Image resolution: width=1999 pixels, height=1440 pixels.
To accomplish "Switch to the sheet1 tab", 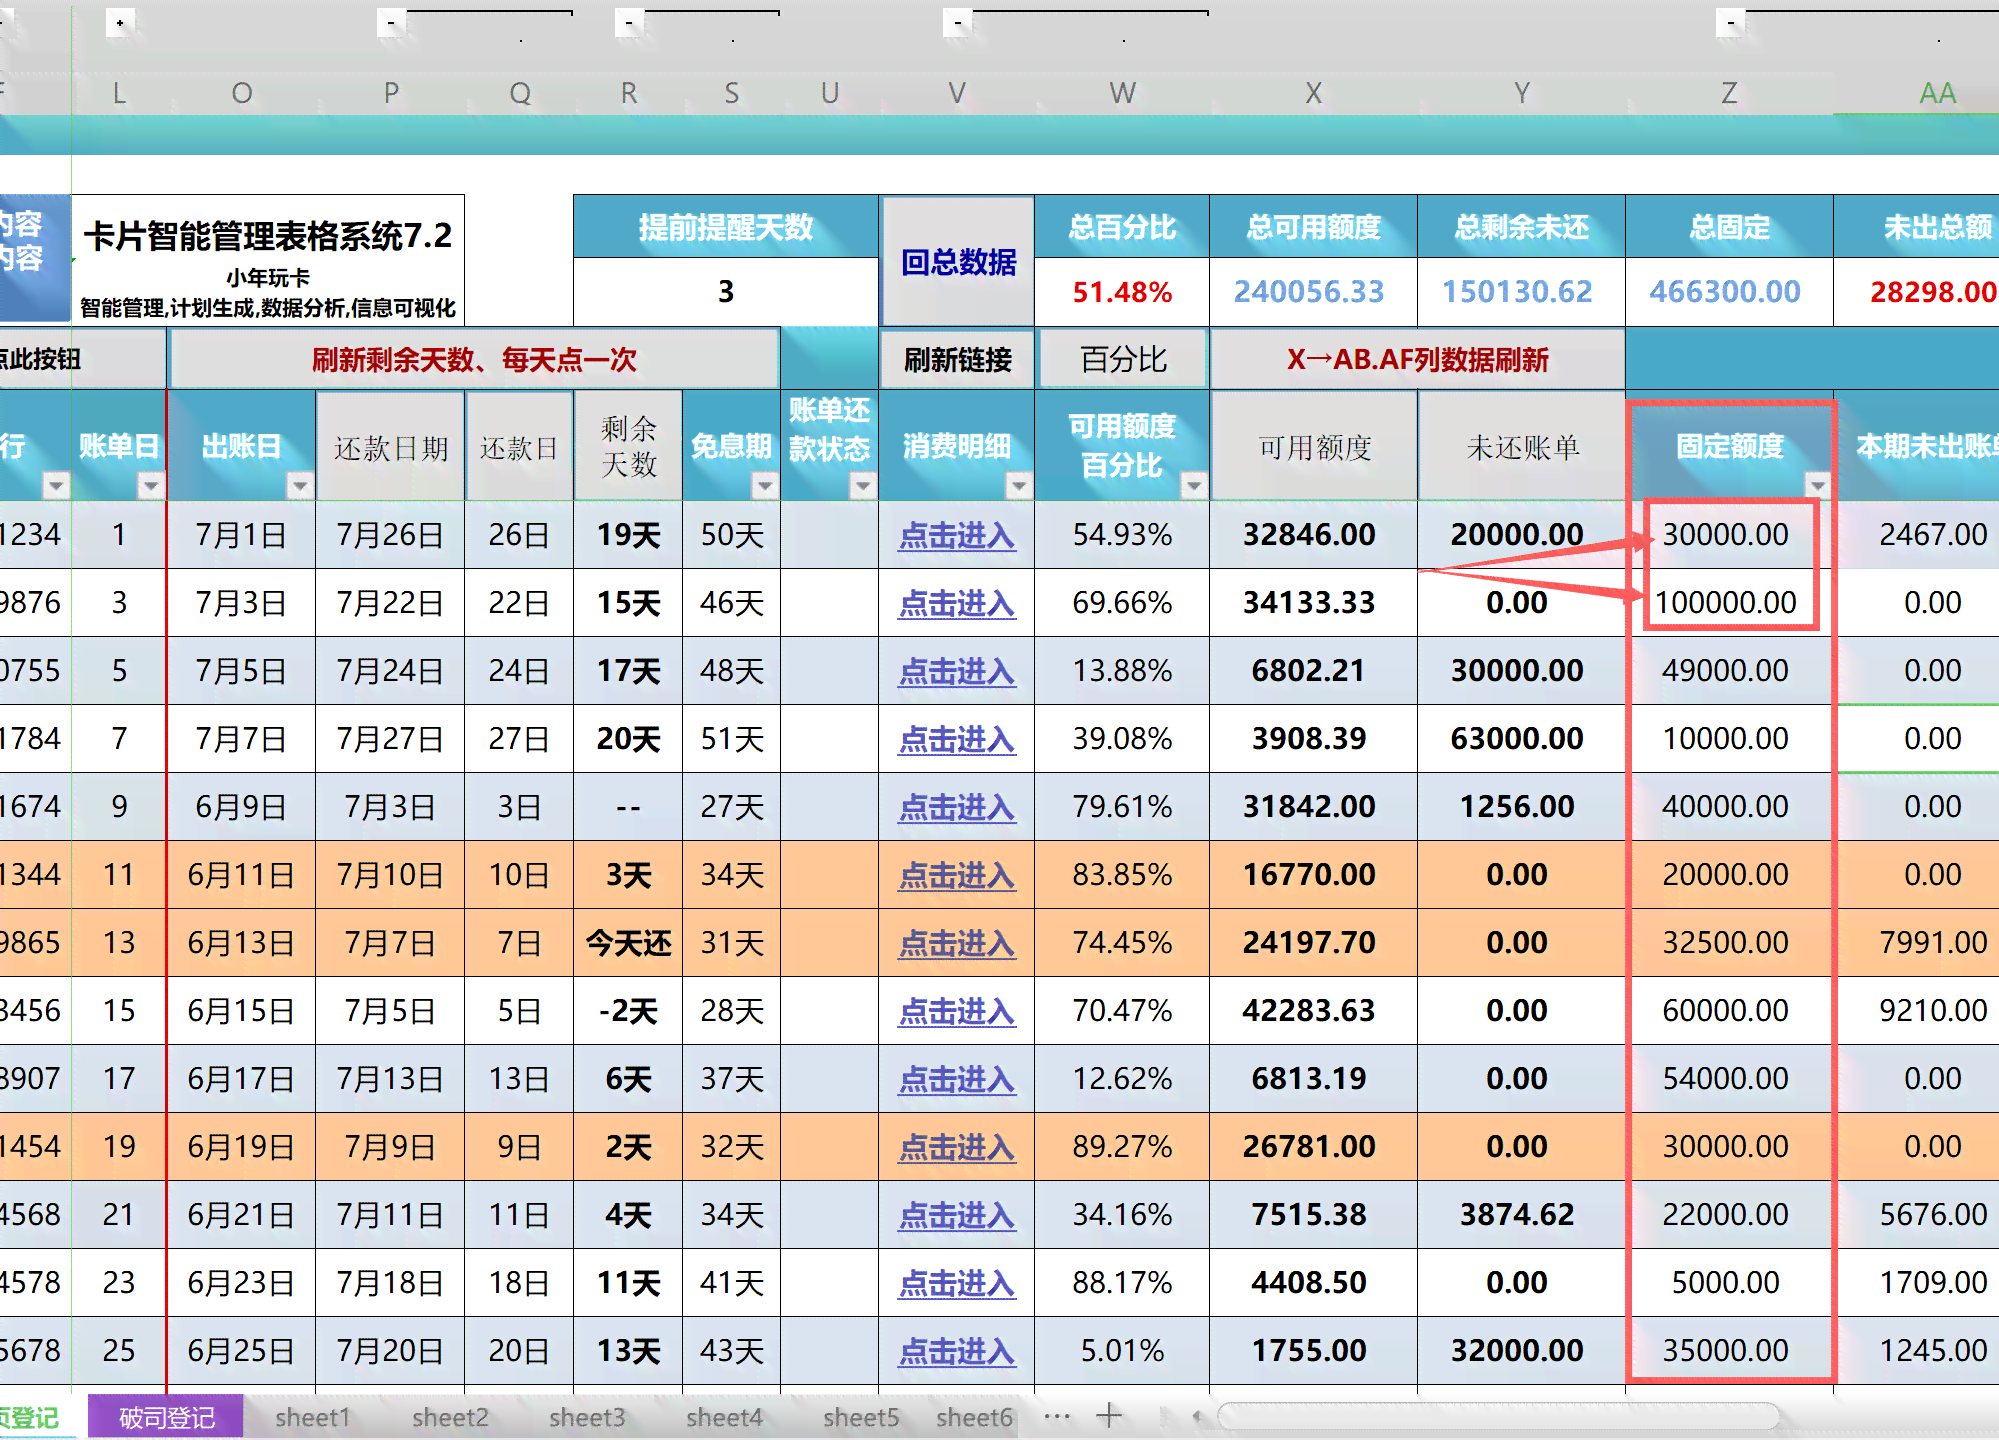I will [x=312, y=1417].
